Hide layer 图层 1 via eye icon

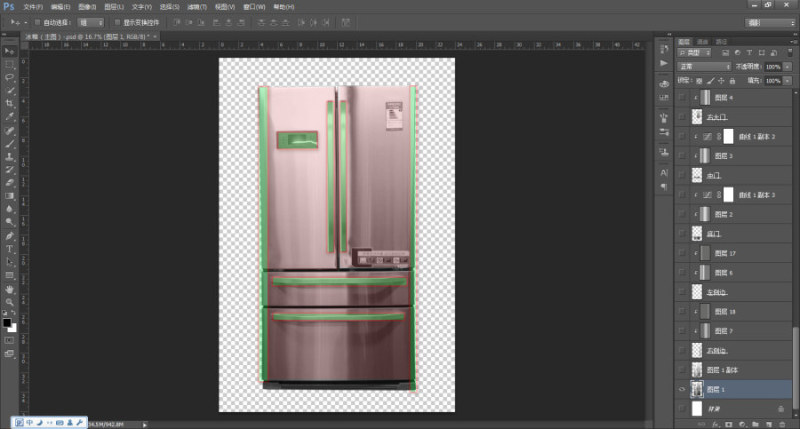682,389
